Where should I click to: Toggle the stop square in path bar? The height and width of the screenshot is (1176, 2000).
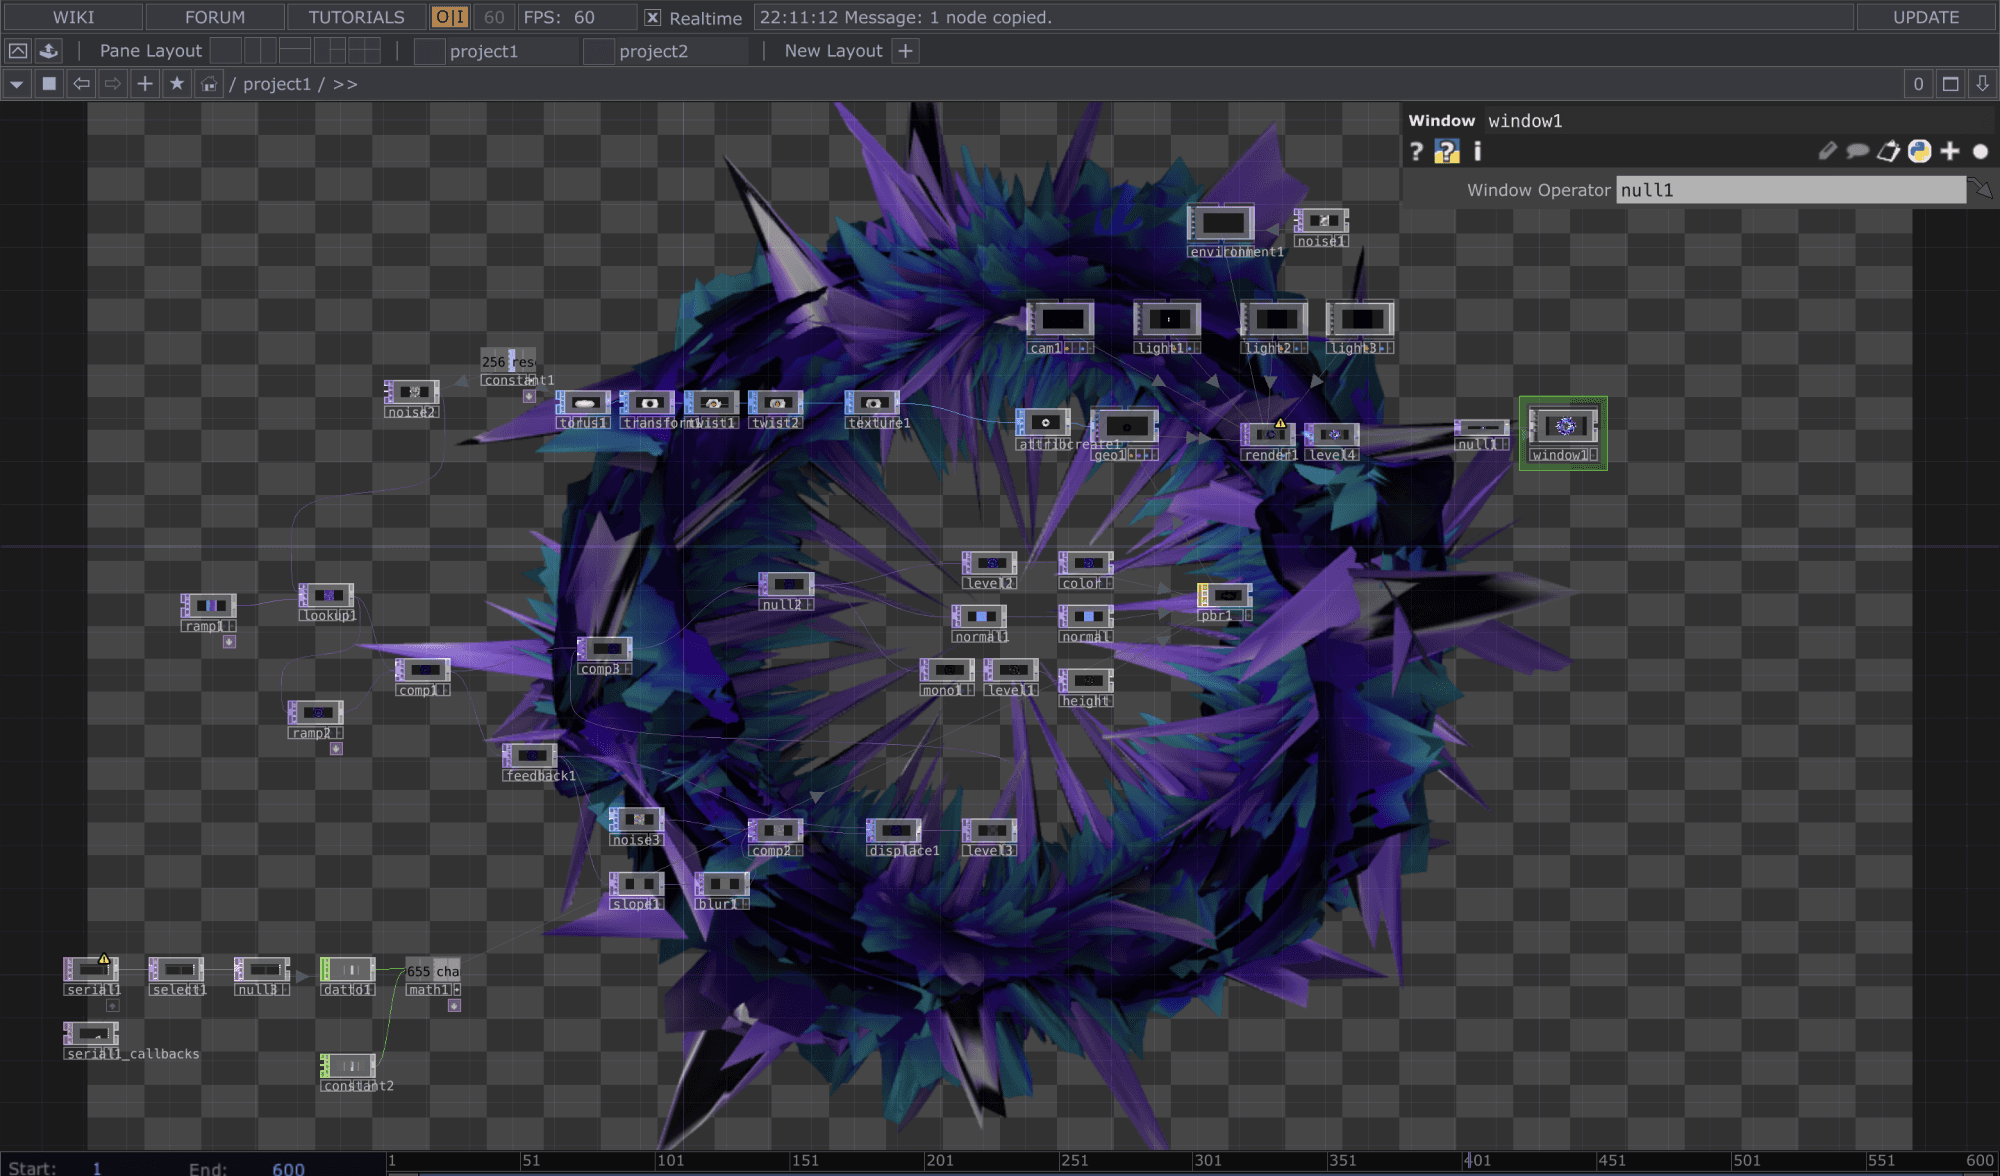49,84
